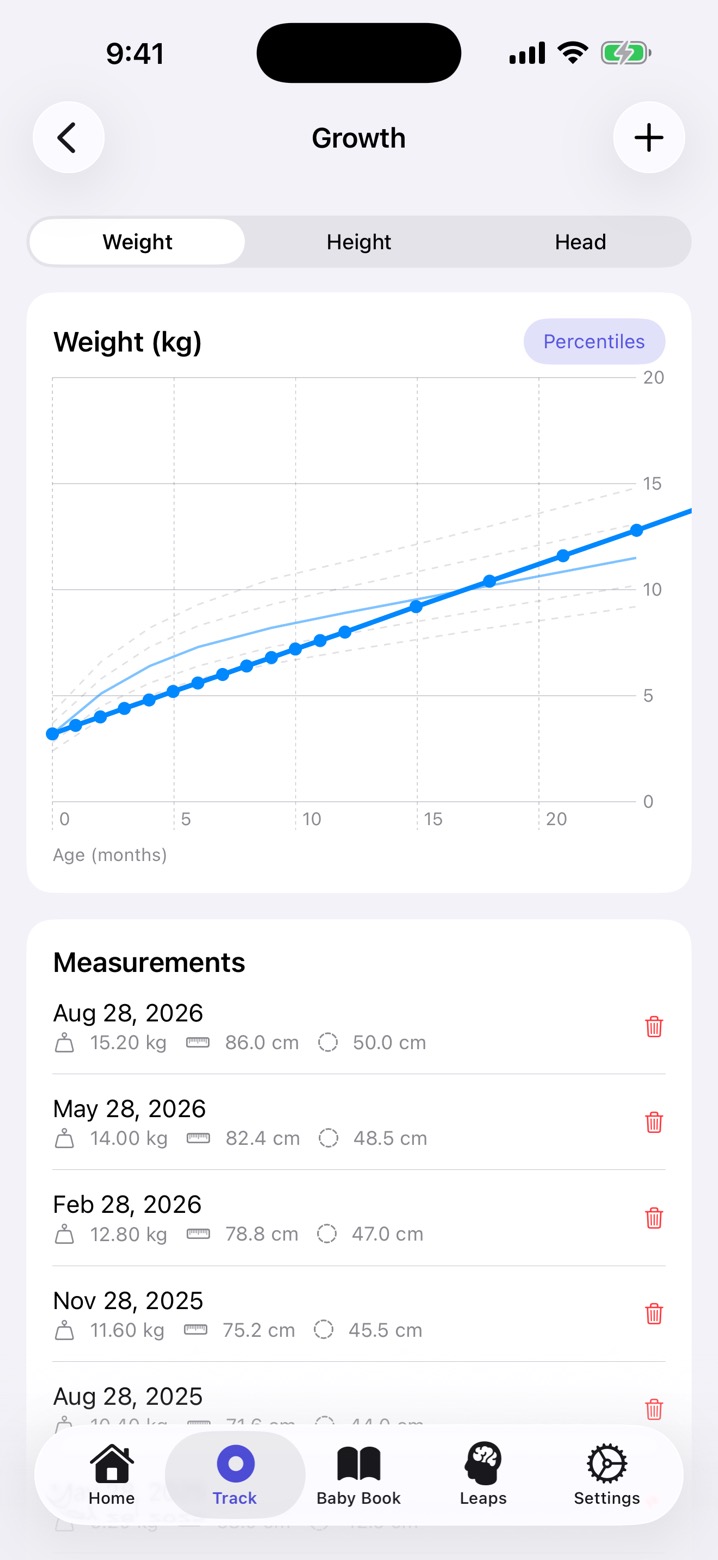Delete the Feb 28, 2026 measurement

click(x=654, y=1218)
